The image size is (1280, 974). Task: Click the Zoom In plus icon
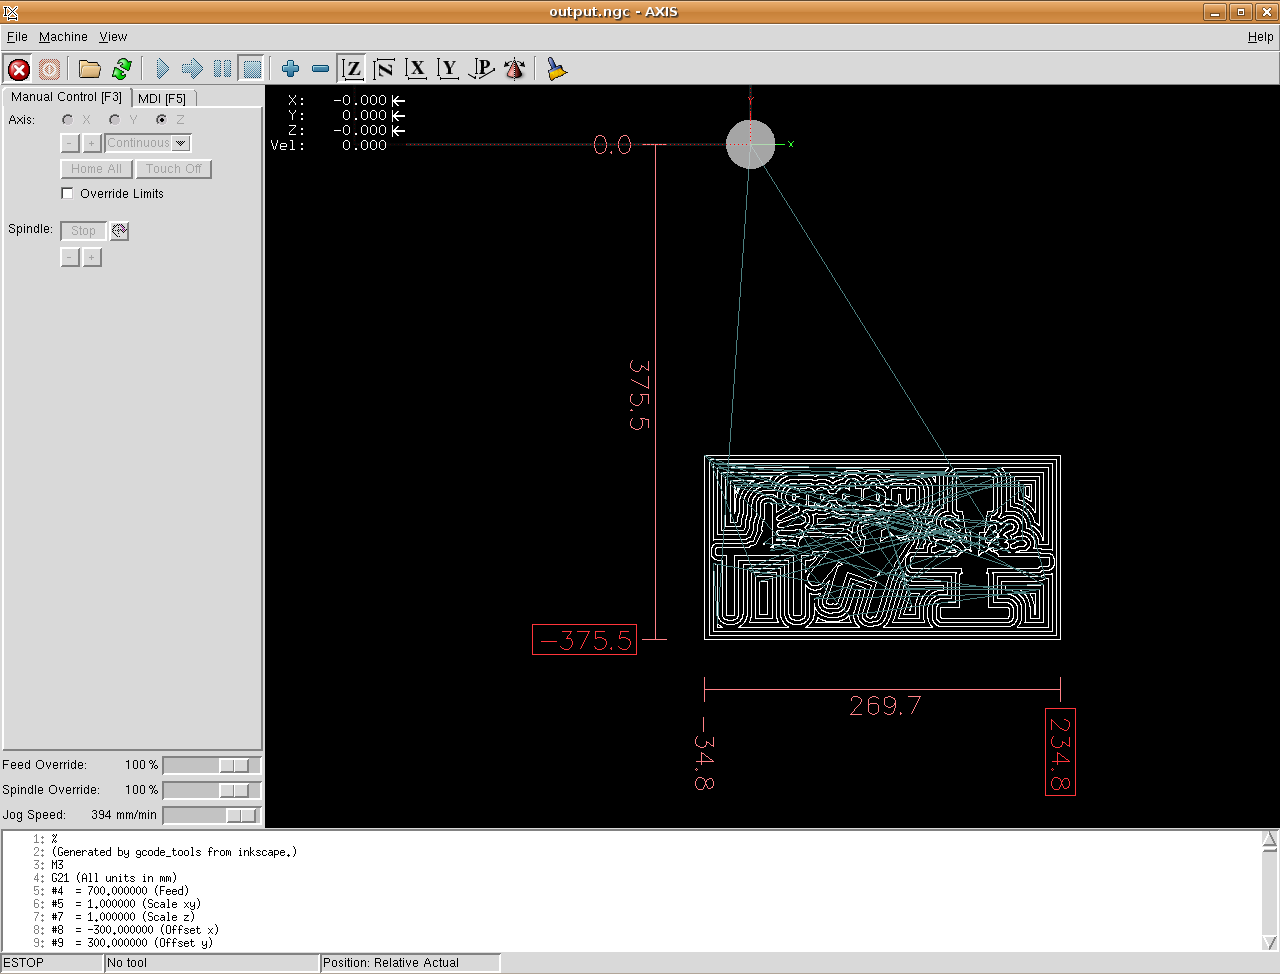point(290,69)
